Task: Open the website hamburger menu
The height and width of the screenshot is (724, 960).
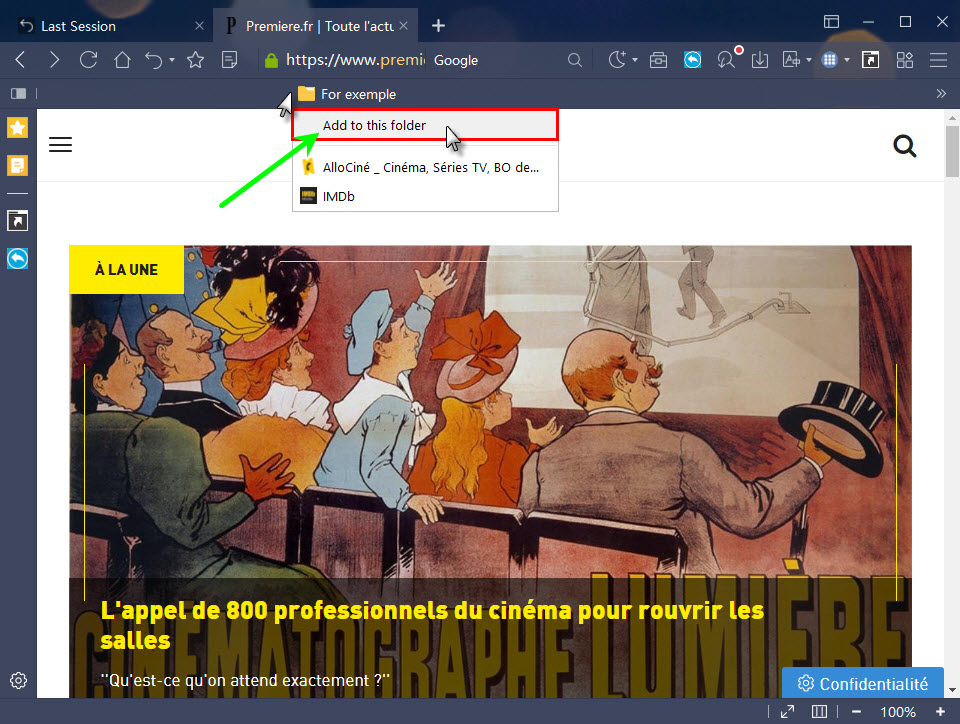Action: (61, 145)
